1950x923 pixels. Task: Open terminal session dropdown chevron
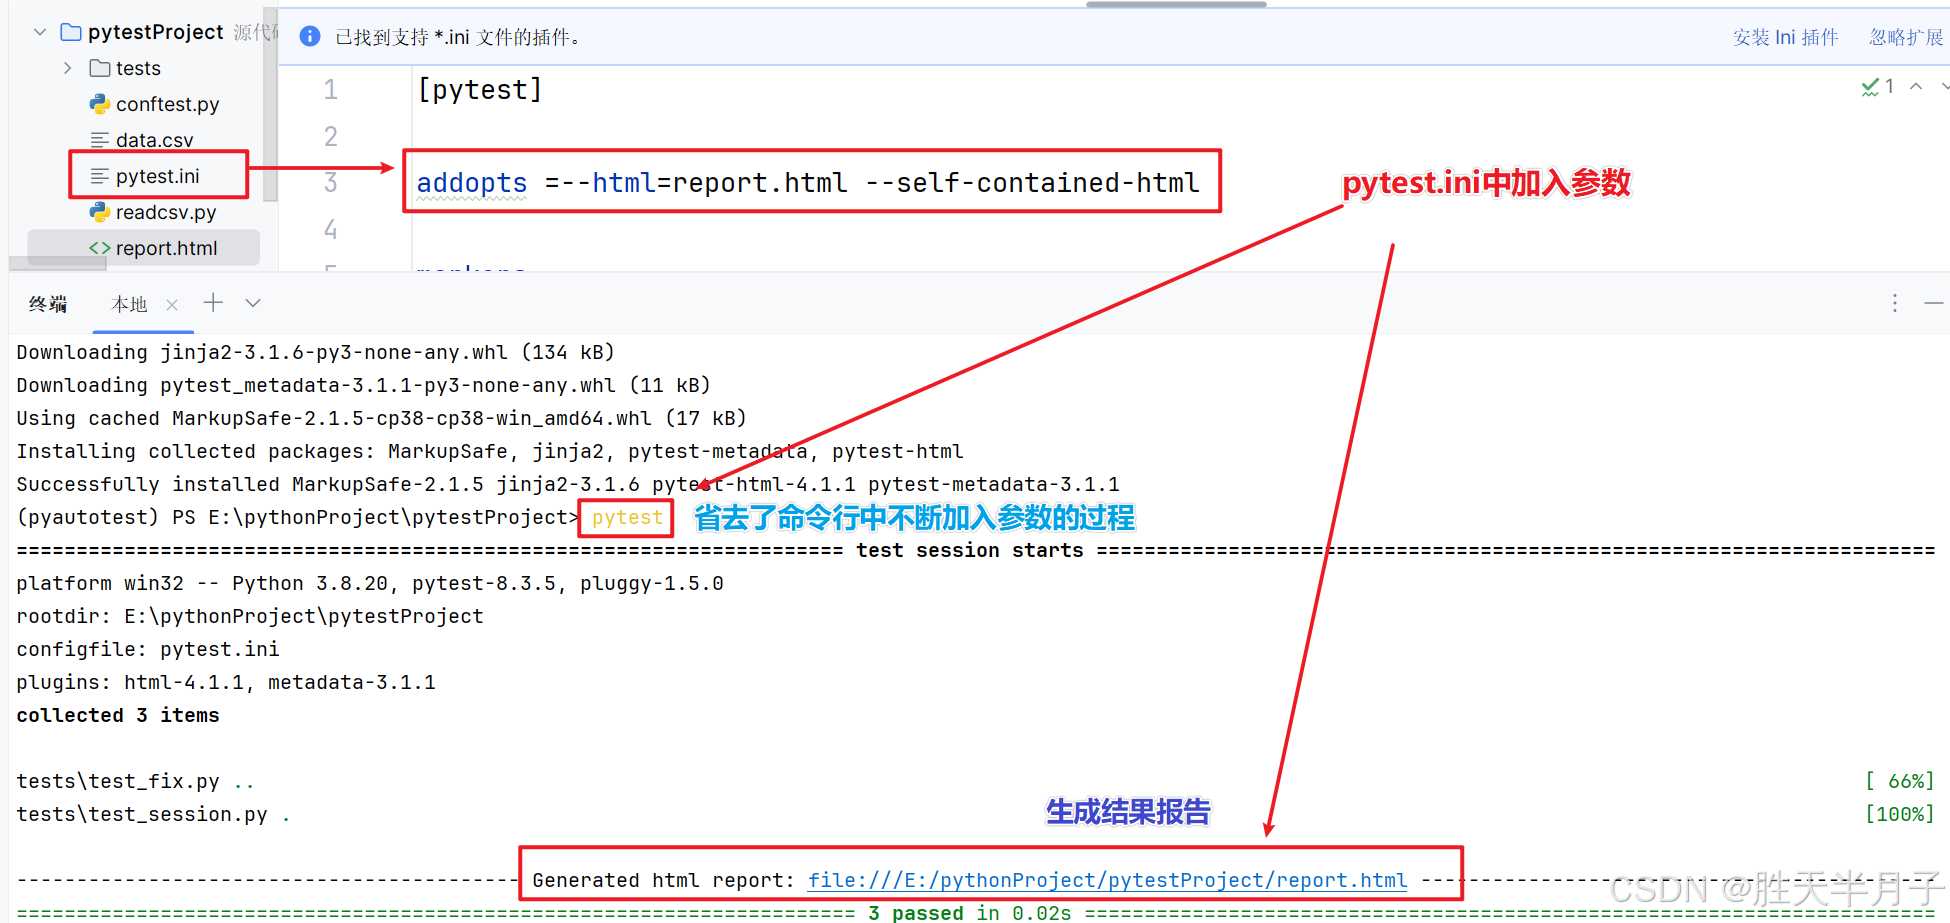(253, 303)
